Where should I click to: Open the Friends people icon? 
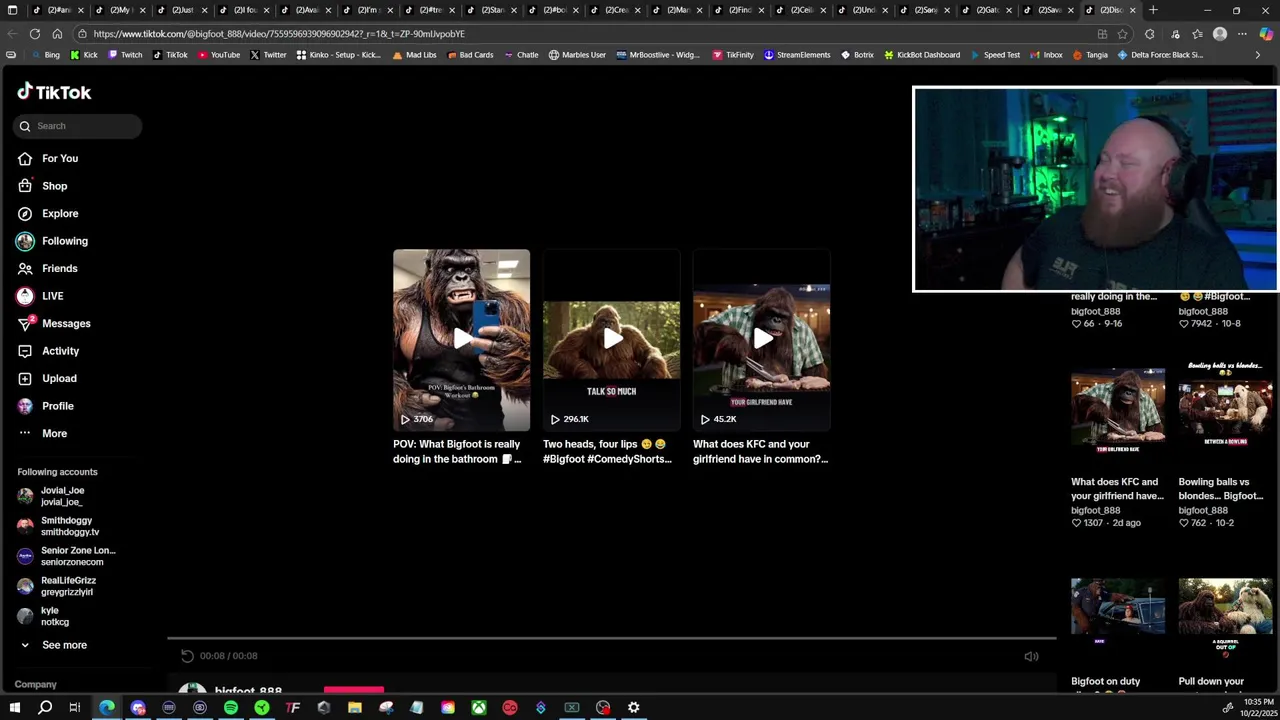pyautogui.click(x=25, y=268)
